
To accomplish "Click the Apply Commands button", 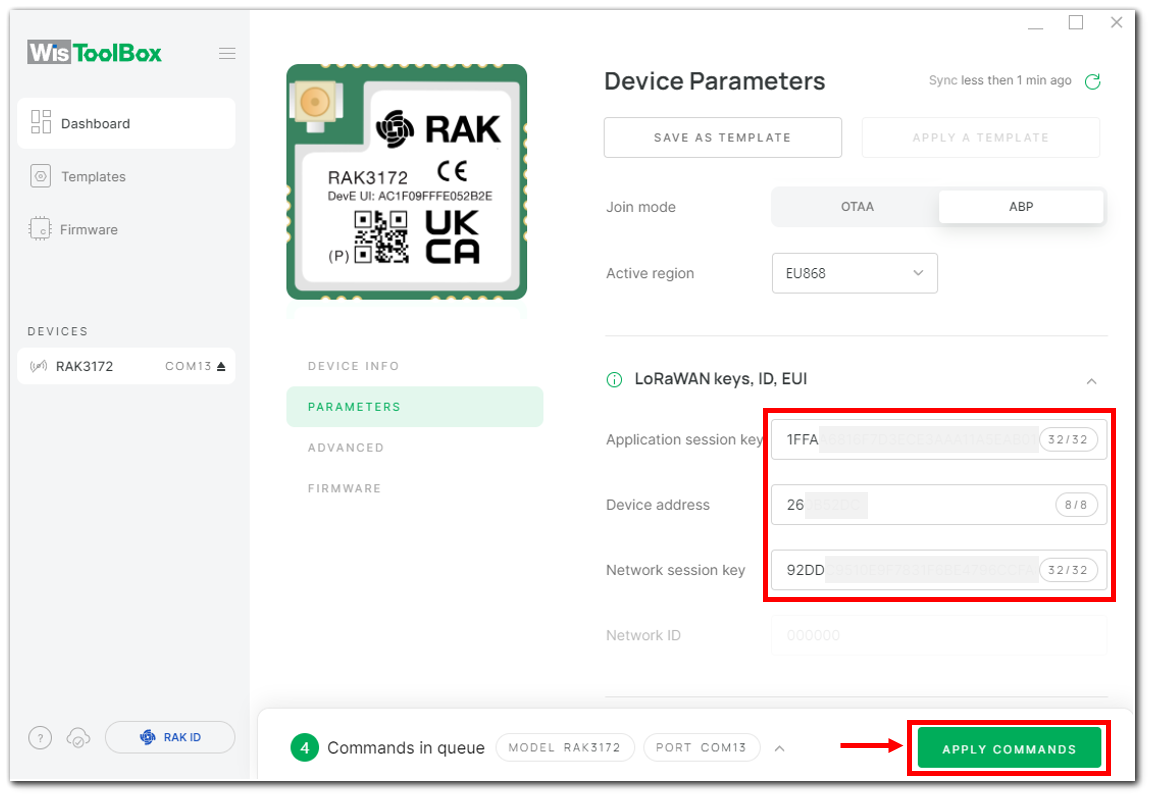I will click(x=1009, y=748).
